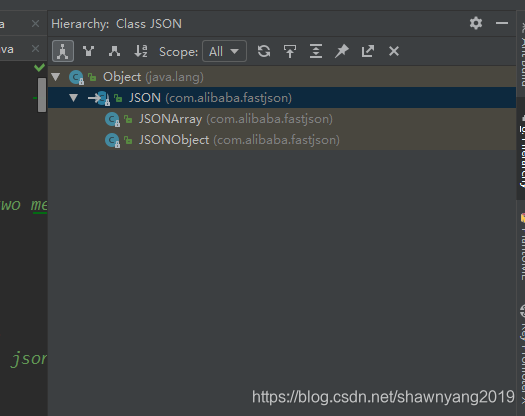
Task: Click the Hierarchy: Class JSON title
Action: tap(116, 24)
